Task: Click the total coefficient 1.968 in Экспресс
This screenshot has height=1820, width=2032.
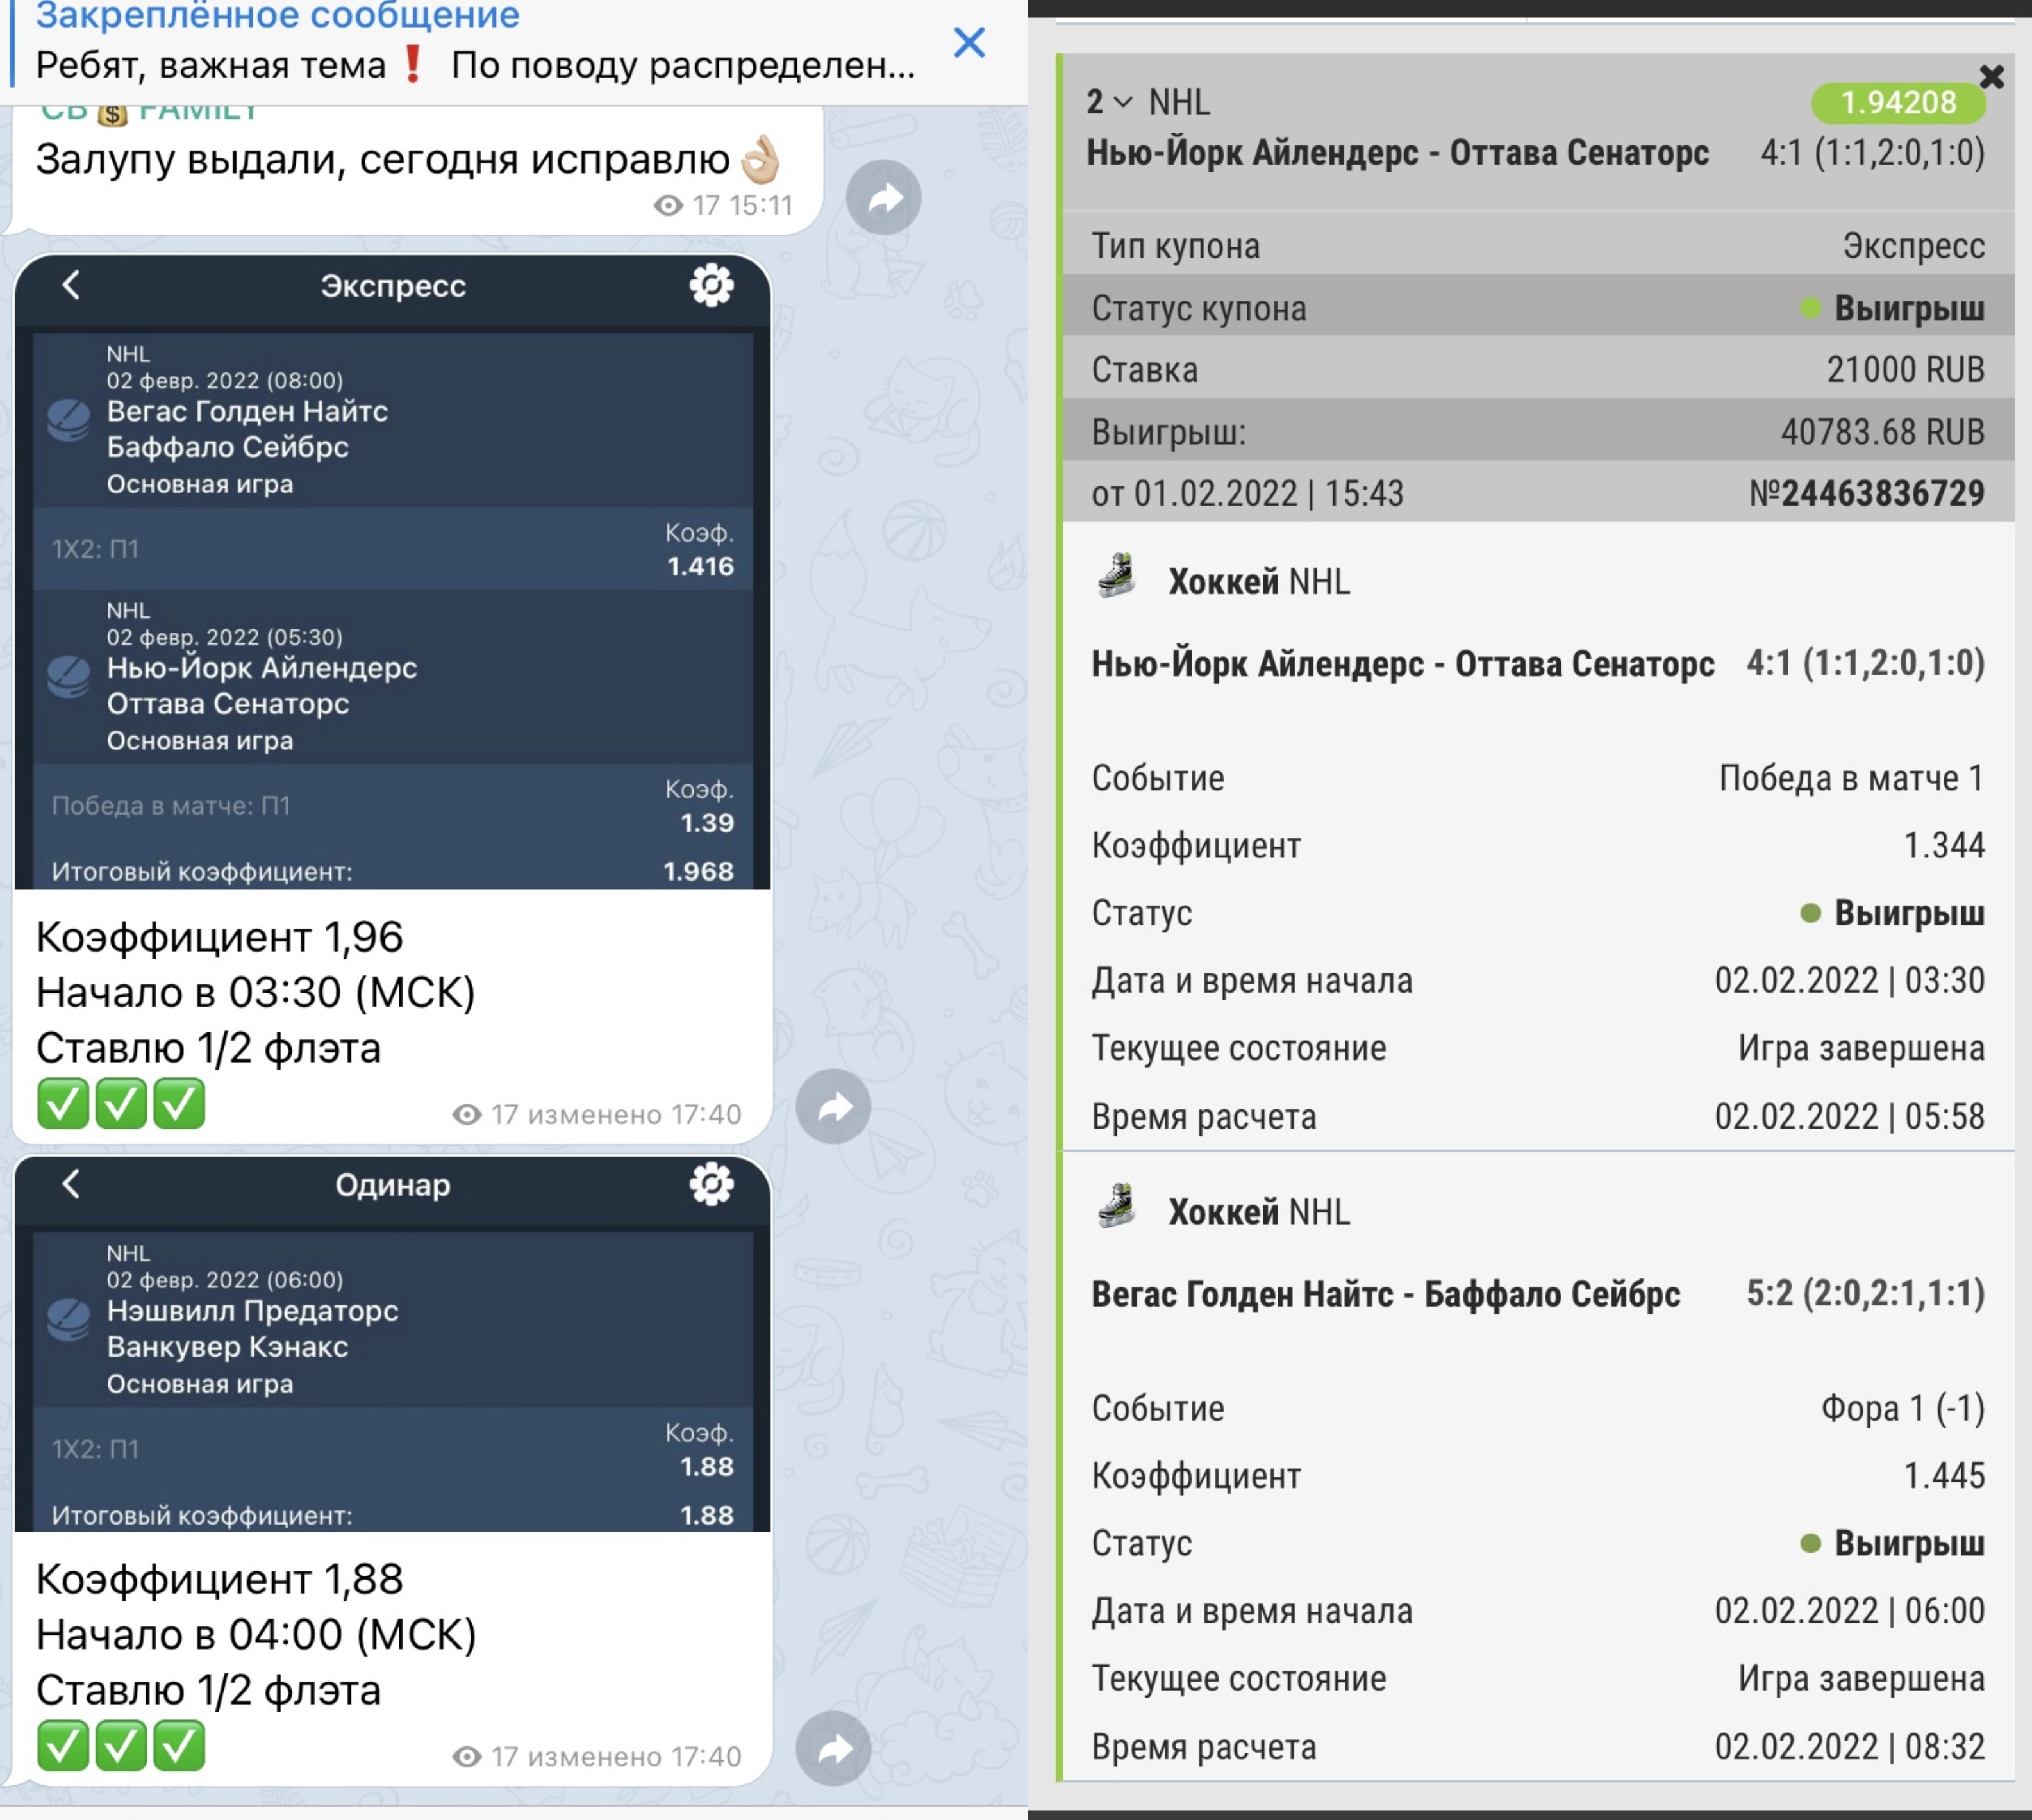Action: click(698, 872)
